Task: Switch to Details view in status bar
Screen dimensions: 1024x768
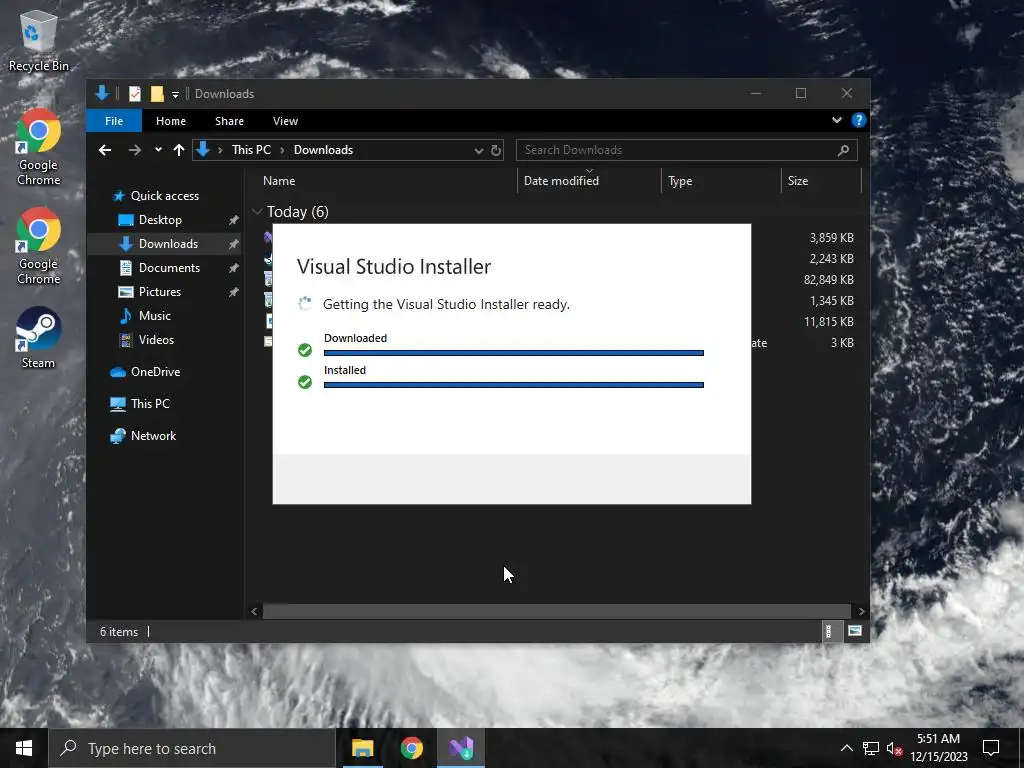Action: coord(829,632)
